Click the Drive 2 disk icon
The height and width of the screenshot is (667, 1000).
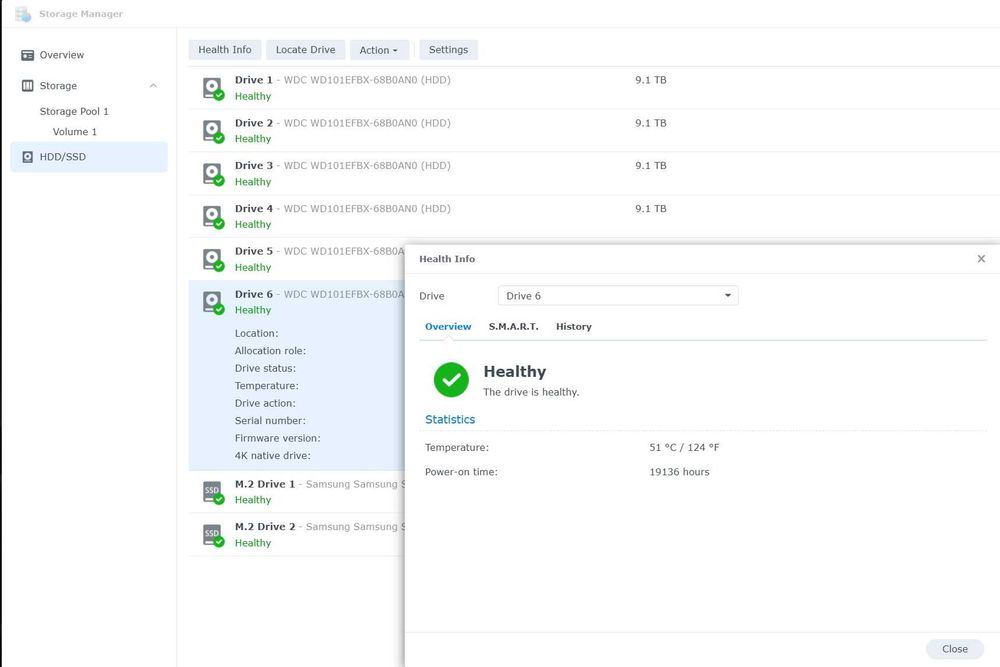(213, 131)
